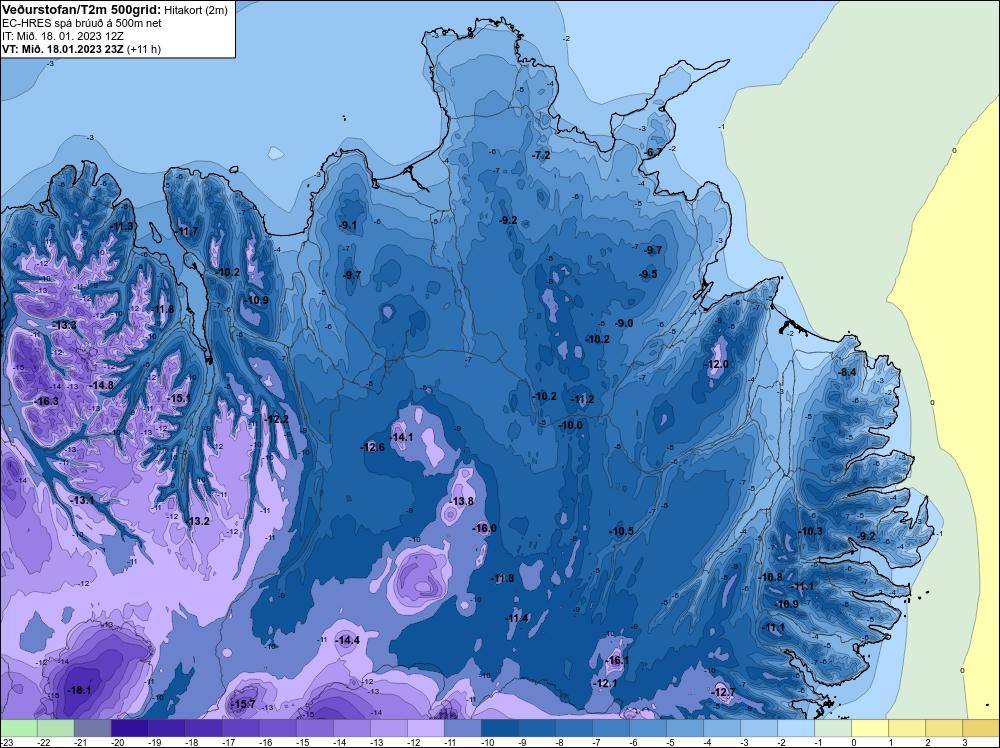Click the -12.6 temperature reading

(x=372, y=447)
